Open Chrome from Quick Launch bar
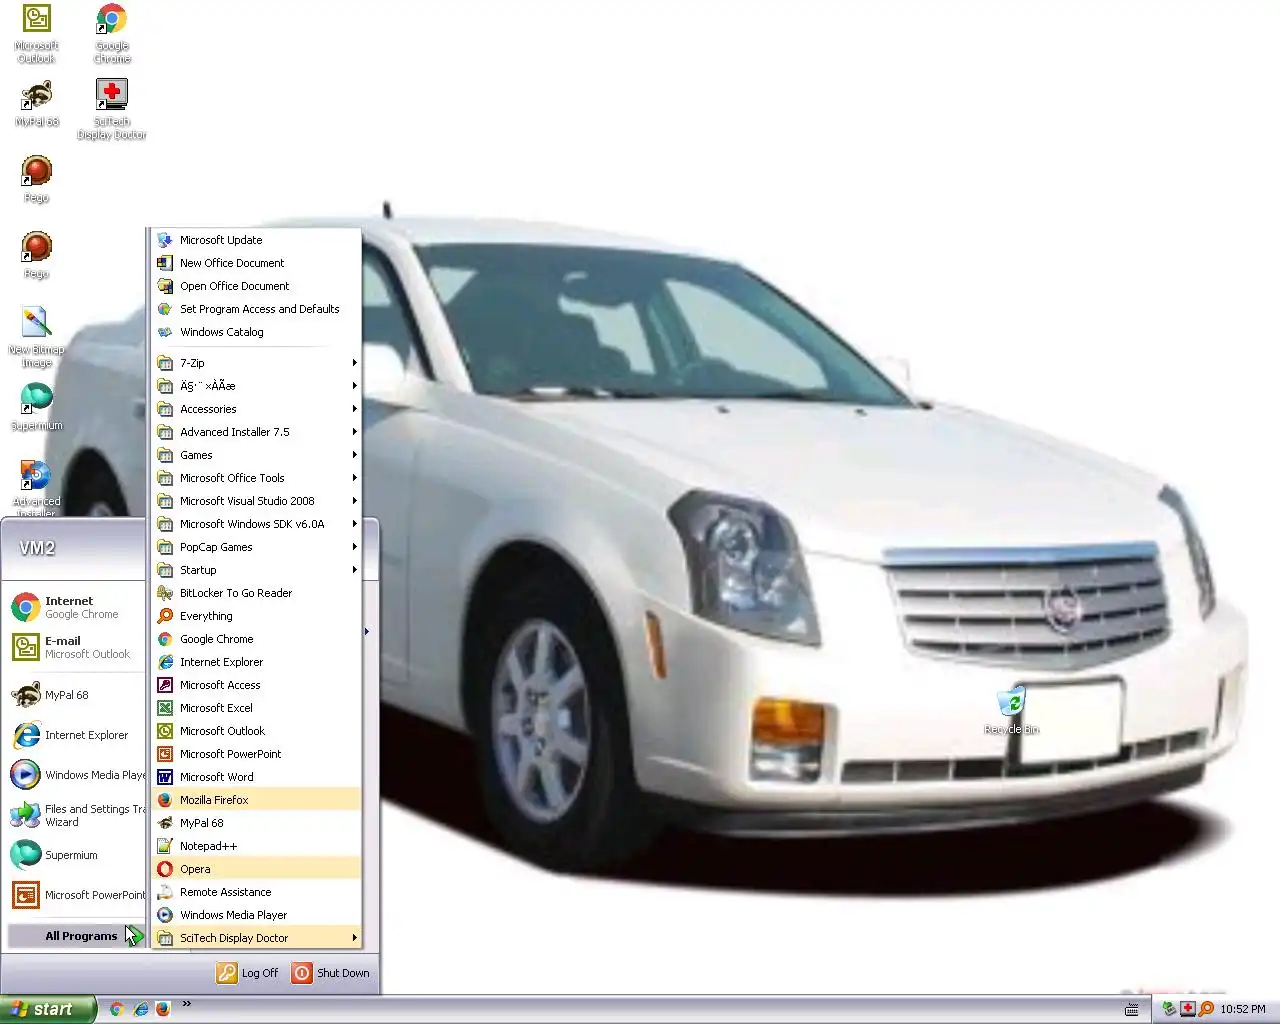This screenshot has width=1280, height=1024. click(x=116, y=1009)
